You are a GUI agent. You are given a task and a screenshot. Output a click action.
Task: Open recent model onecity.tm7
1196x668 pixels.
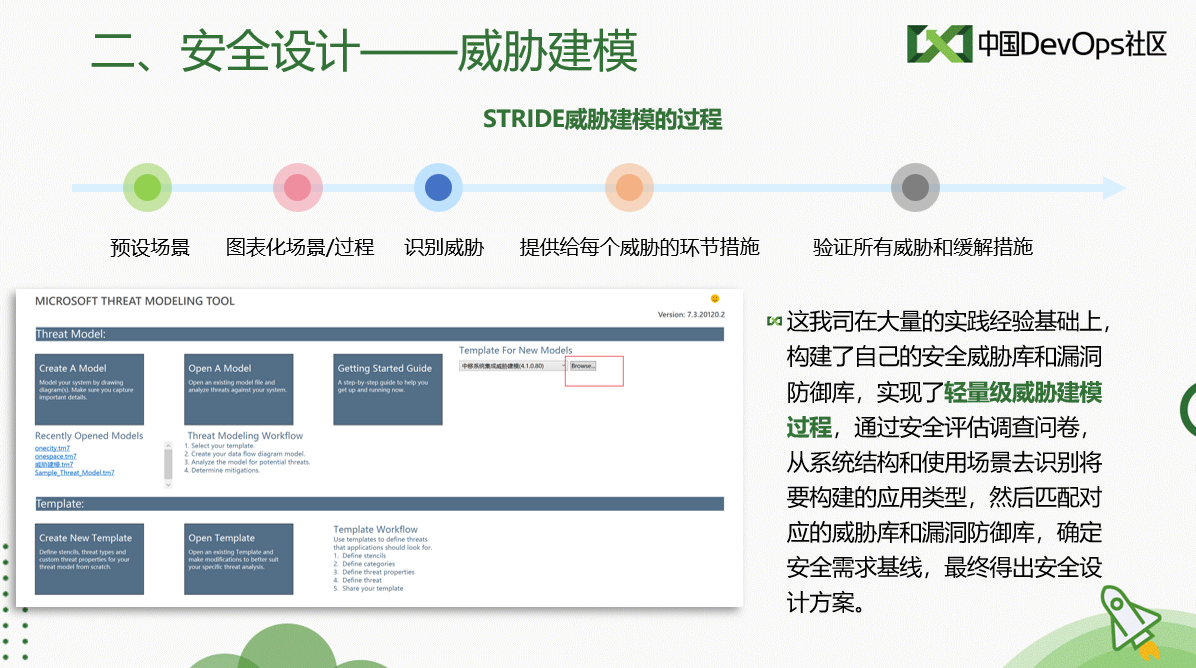pyautogui.click(x=52, y=448)
